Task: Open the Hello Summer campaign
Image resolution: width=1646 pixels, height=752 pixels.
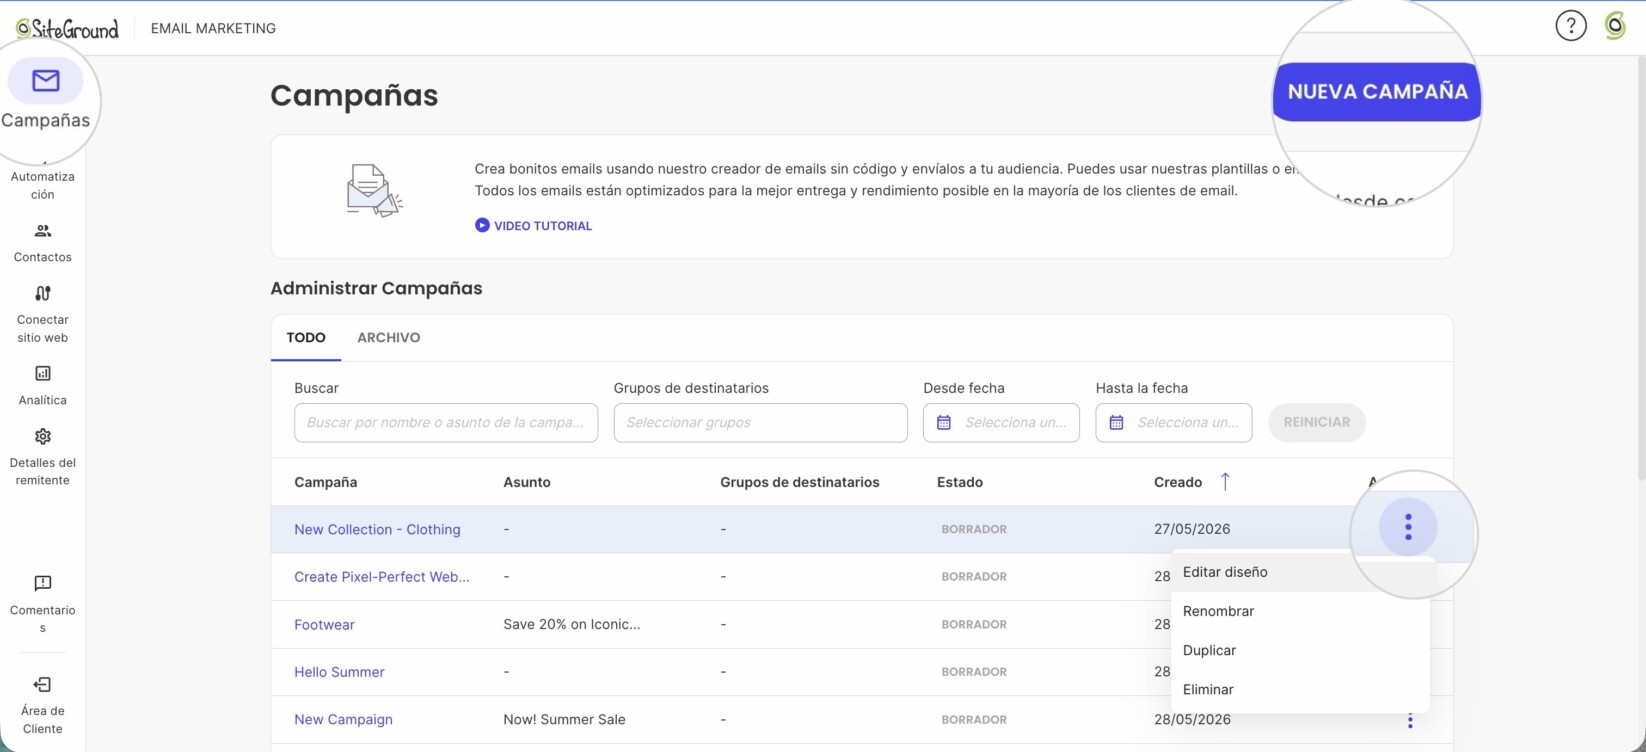Action: pyautogui.click(x=339, y=672)
